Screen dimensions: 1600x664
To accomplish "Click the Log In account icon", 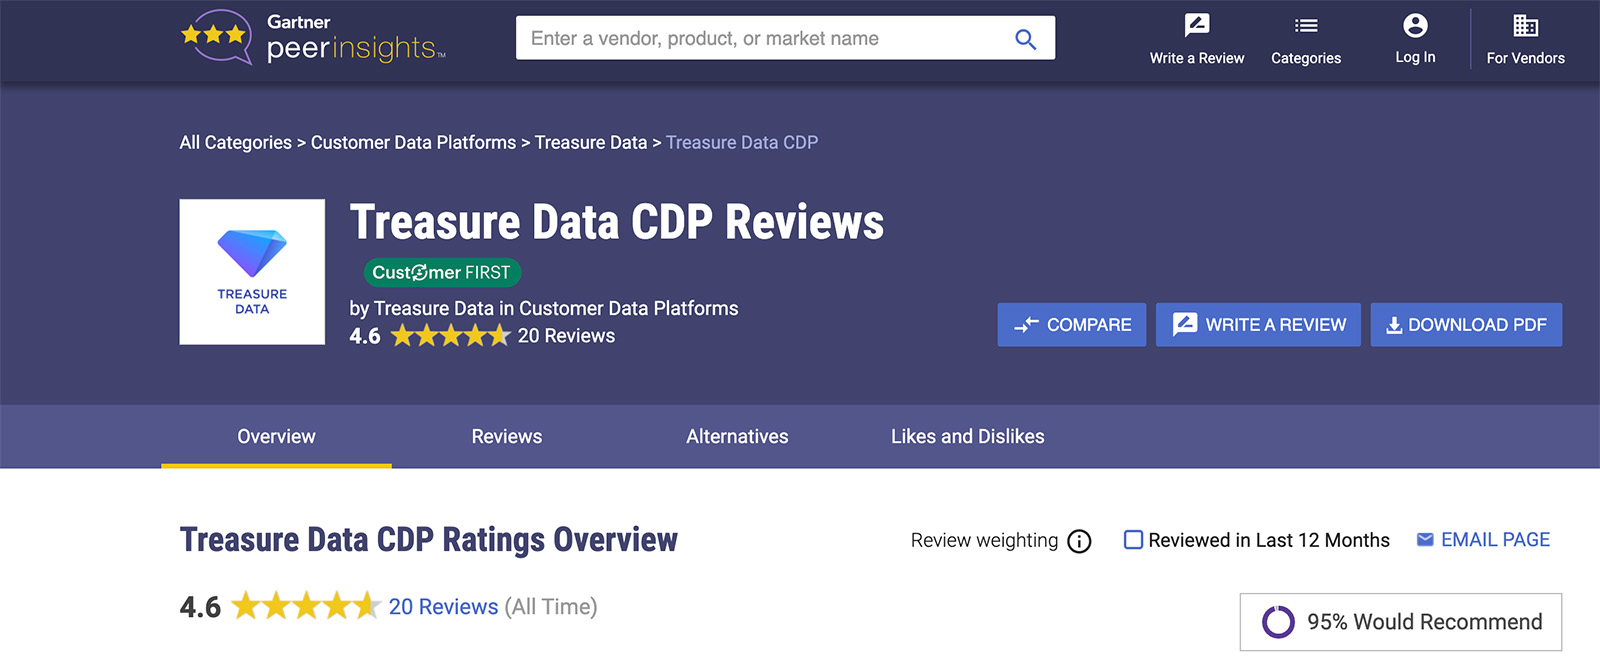I will coord(1415,25).
